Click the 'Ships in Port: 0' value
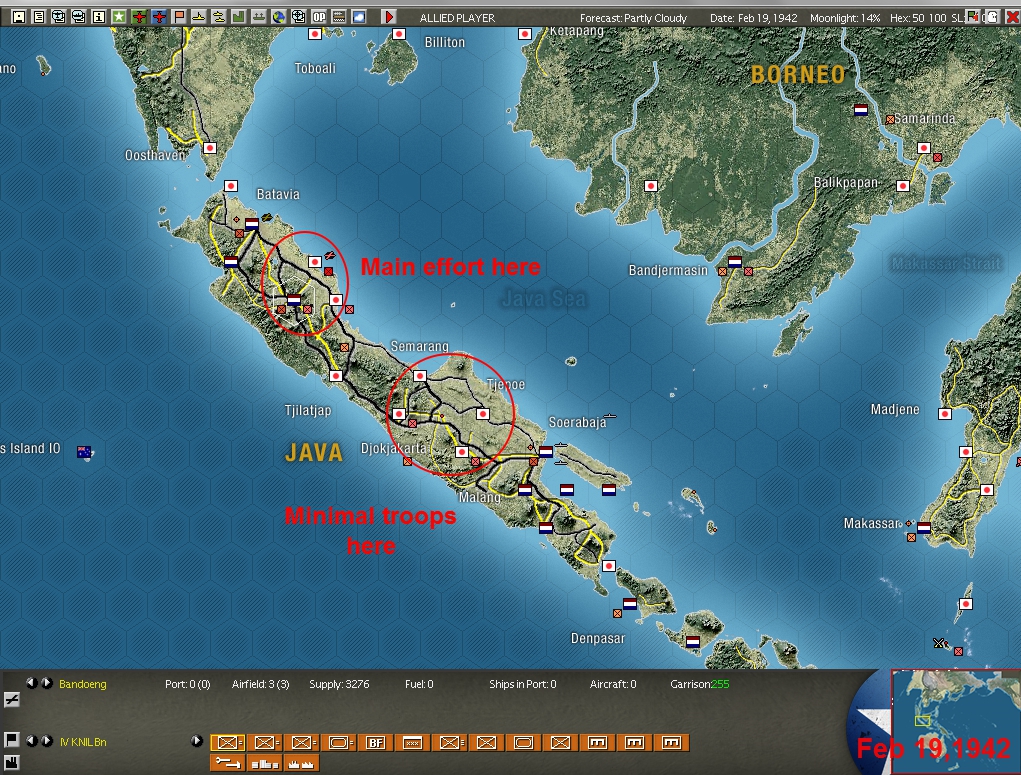 523,684
